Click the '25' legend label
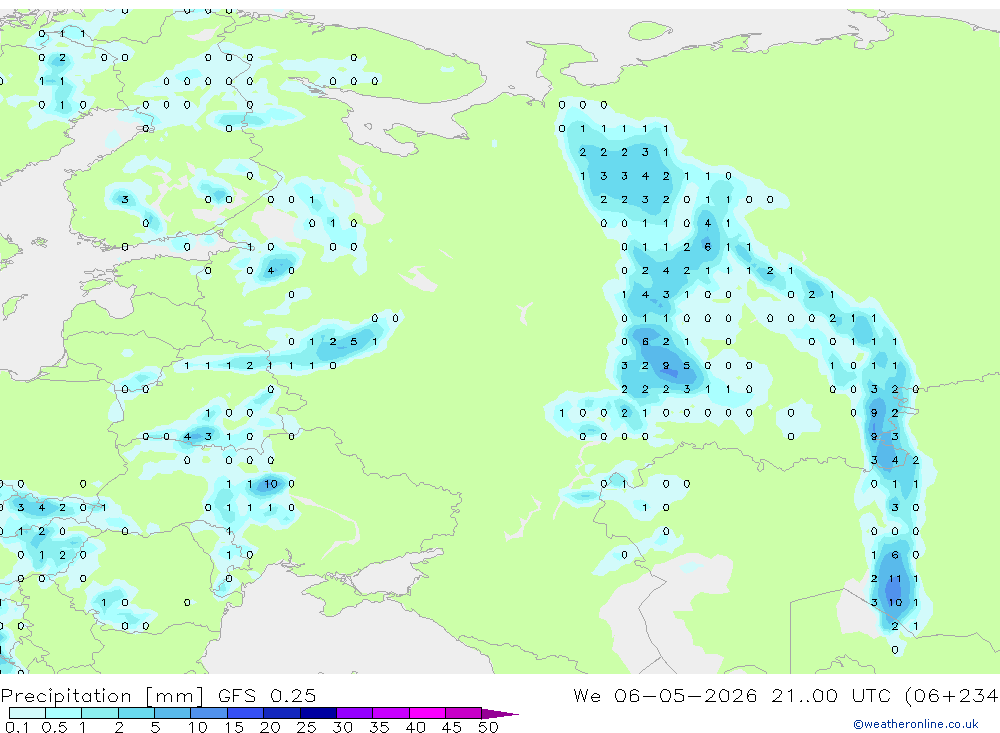Screen dimensions: 1000x733 point(306,727)
